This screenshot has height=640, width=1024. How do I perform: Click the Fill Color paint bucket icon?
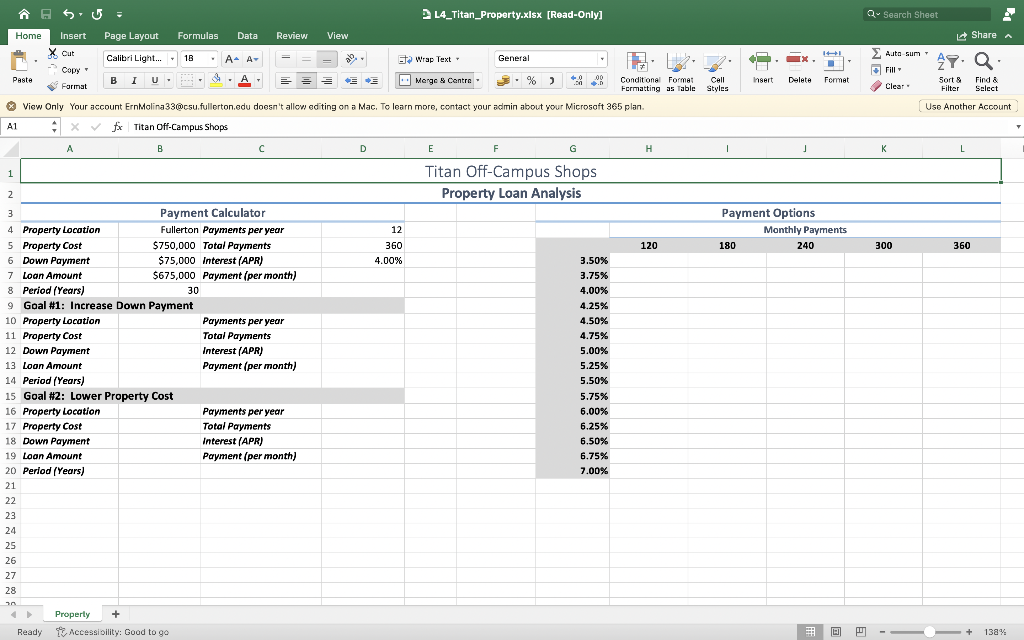[217, 80]
